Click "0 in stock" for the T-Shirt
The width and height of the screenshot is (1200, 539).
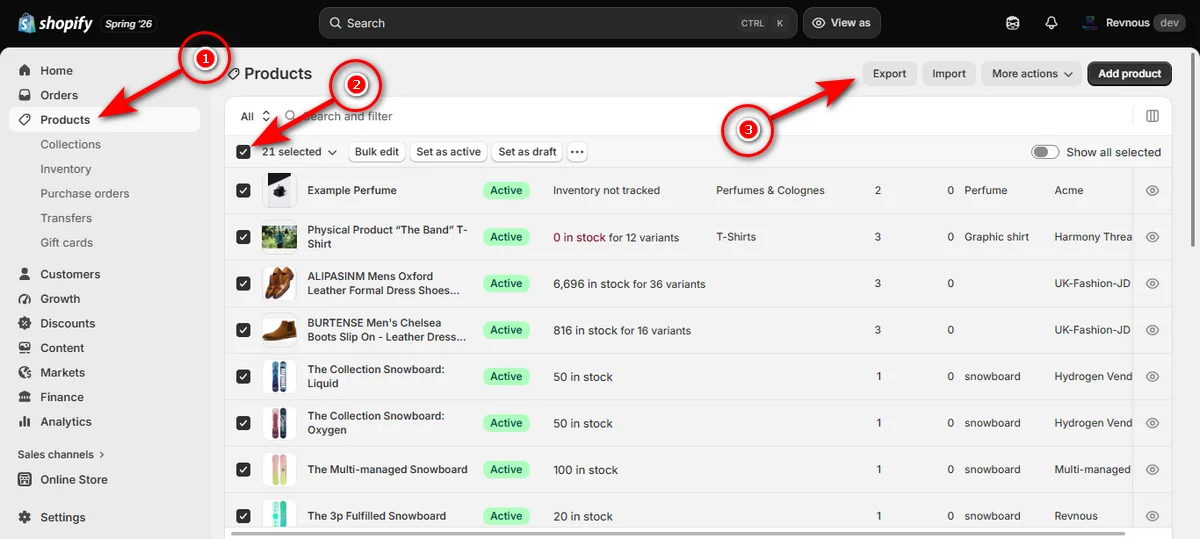click(579, 237)
